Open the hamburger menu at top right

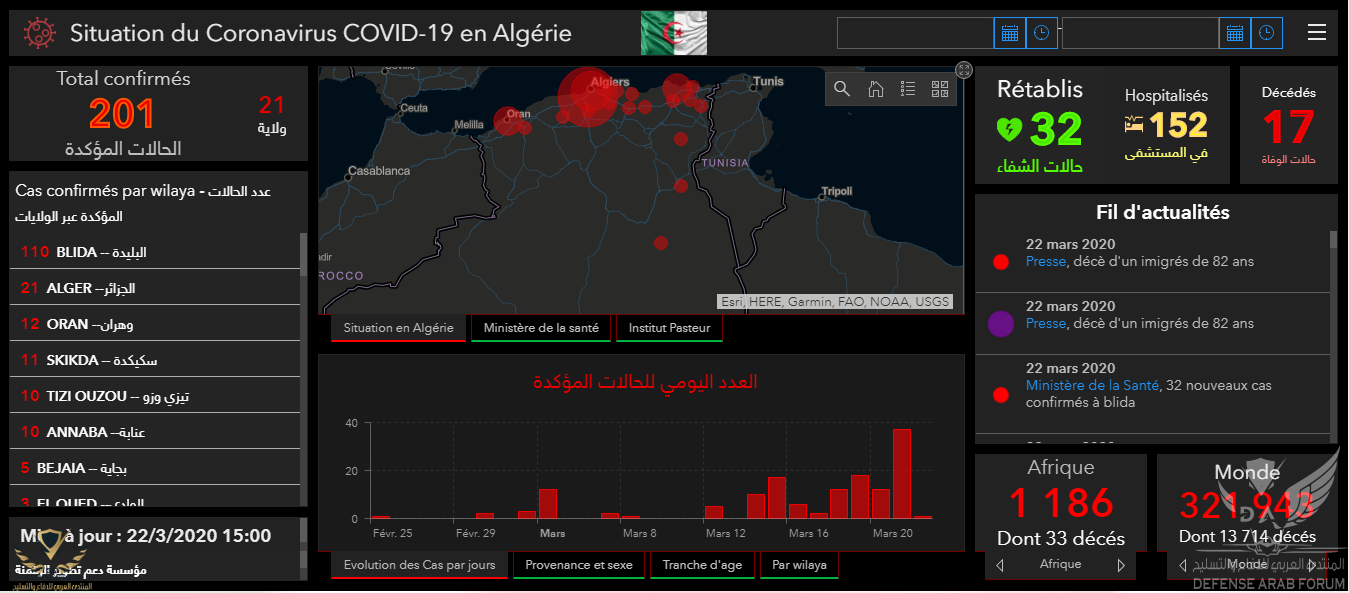(x=1317, y=33)
